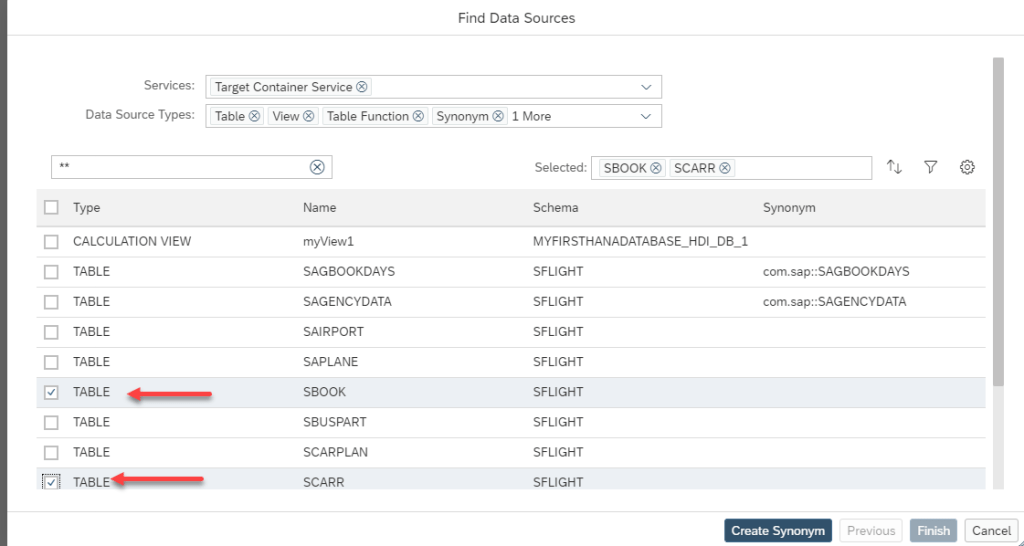
Task: Remove the Synonym type token
Action: coord(498,117)
